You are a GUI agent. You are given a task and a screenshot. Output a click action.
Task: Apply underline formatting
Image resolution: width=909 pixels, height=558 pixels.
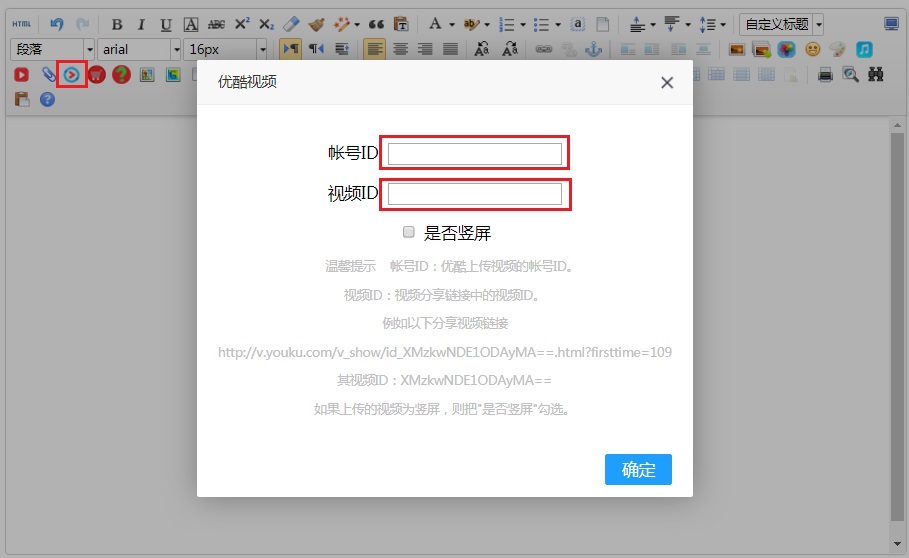[166, 24]
